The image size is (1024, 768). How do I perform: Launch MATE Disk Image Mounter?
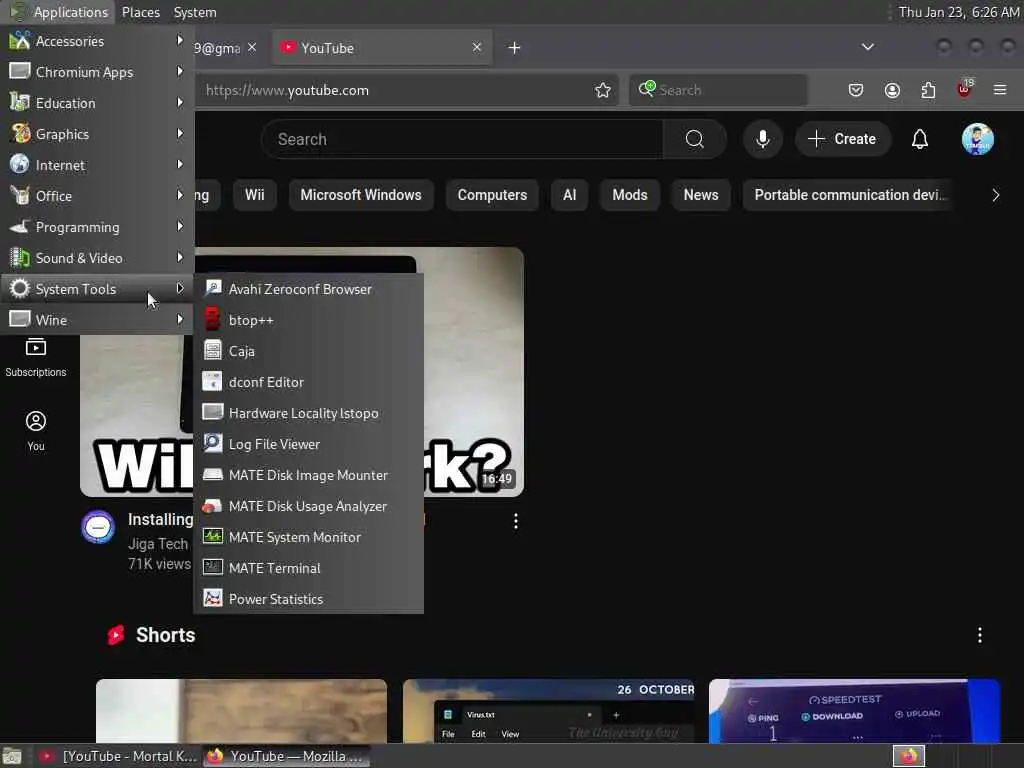(x=309, y=475)
